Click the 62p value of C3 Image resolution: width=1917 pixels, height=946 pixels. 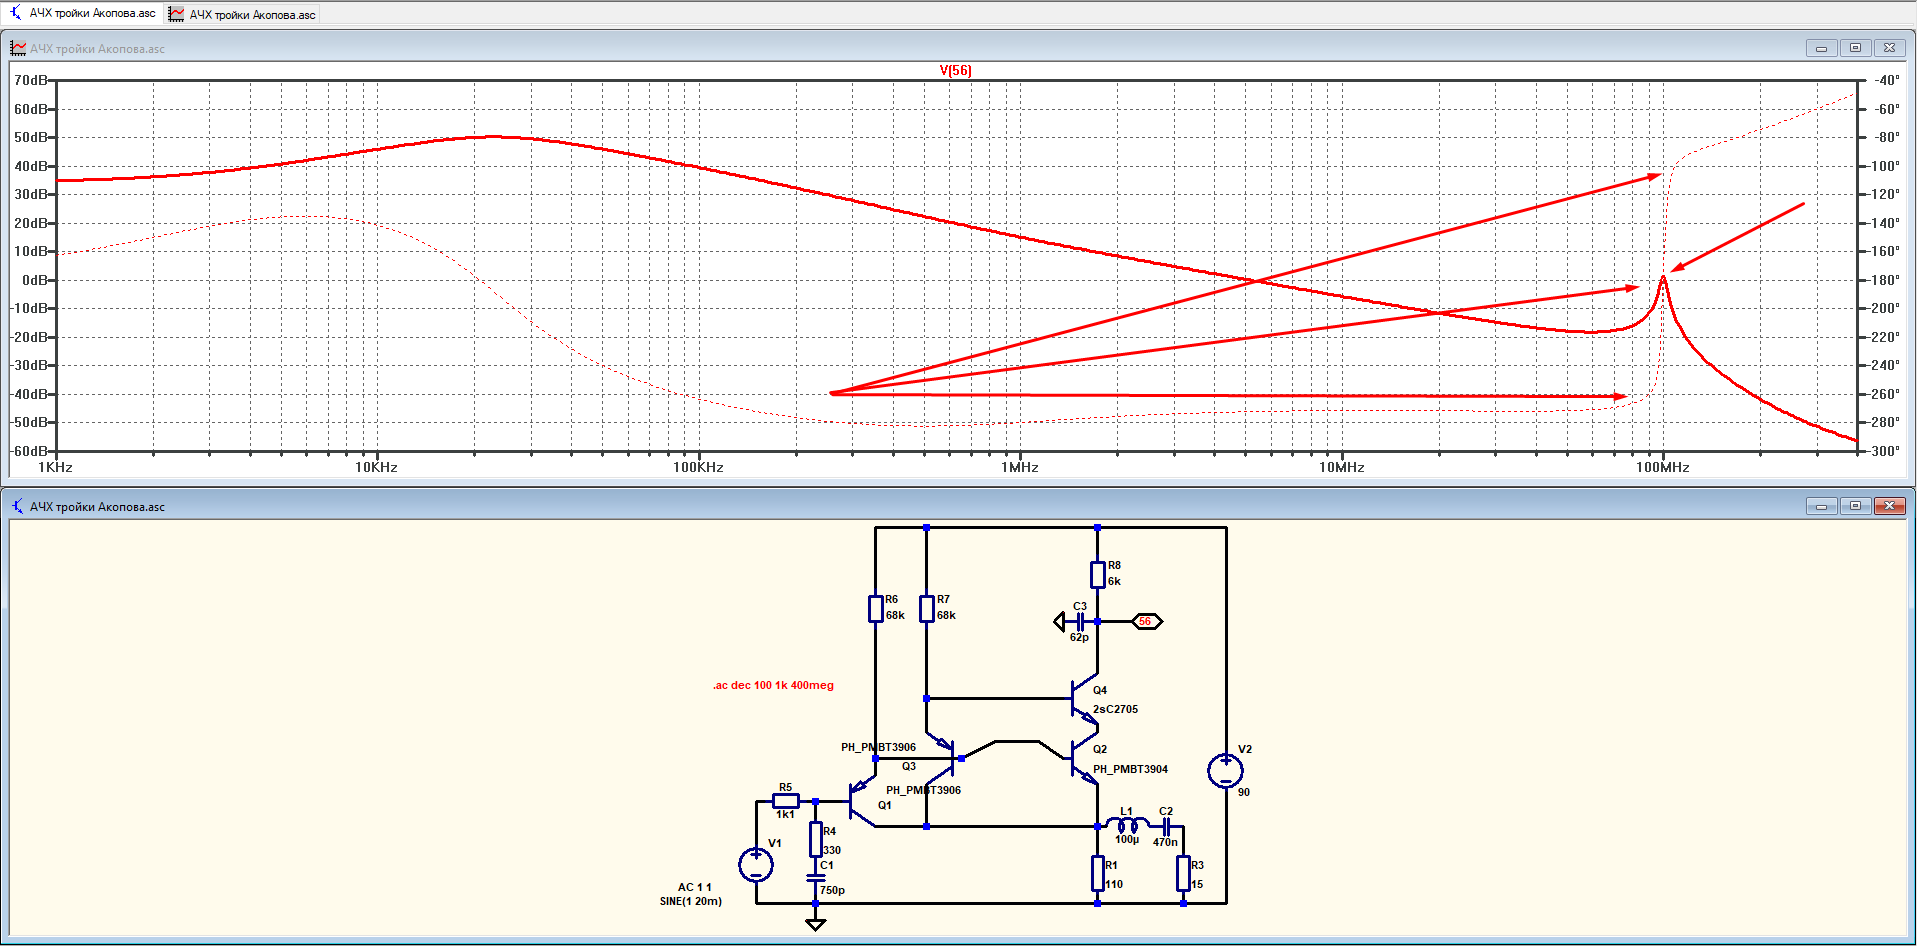pyautogui.click(x=1079, y=637)
